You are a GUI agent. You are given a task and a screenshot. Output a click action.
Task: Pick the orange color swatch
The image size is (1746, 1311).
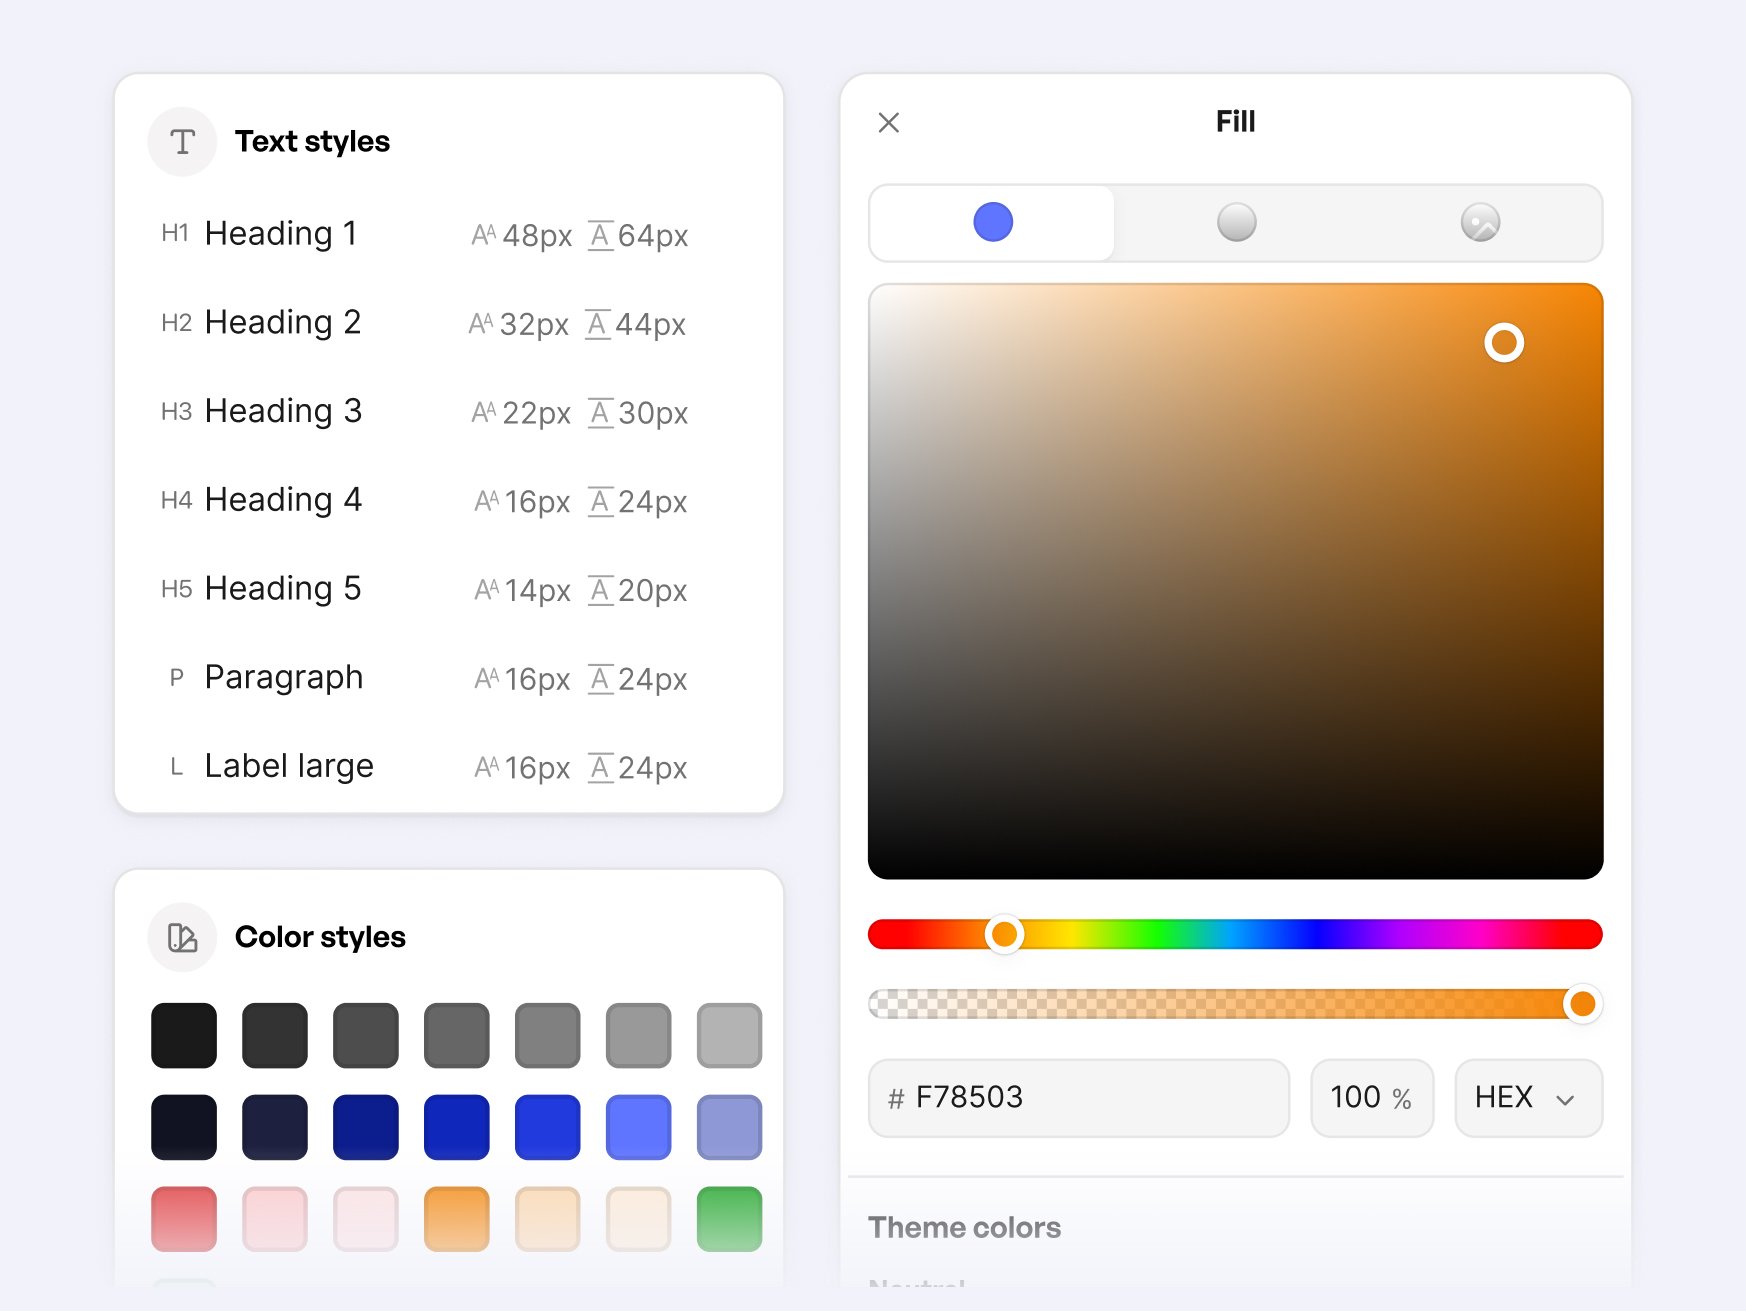[x=457, y=1220]
